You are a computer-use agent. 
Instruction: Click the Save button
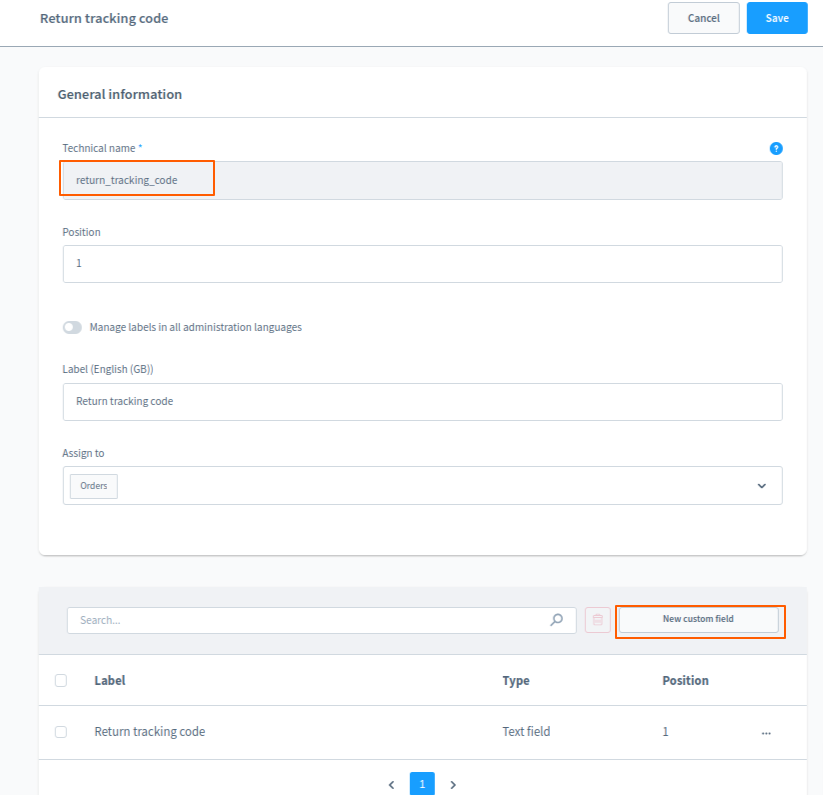tap(777, 18)
